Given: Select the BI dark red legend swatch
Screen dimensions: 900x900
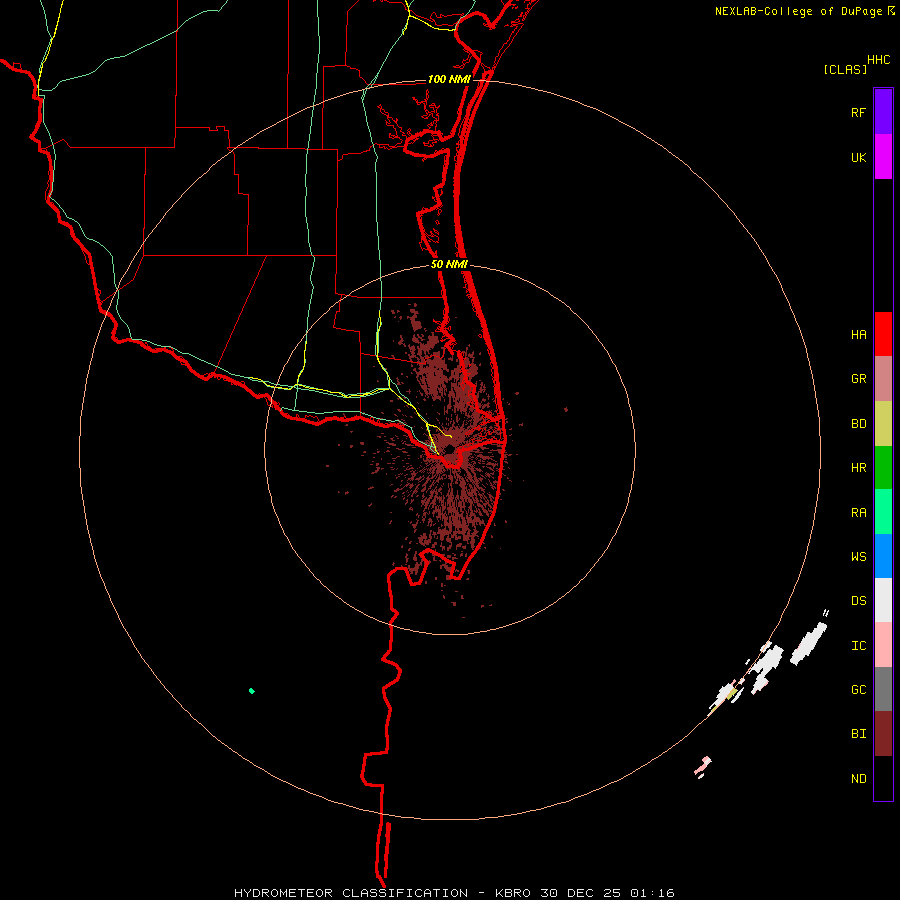Looking at the screenshot, I should pyautogui.click(x=883, y=734).
